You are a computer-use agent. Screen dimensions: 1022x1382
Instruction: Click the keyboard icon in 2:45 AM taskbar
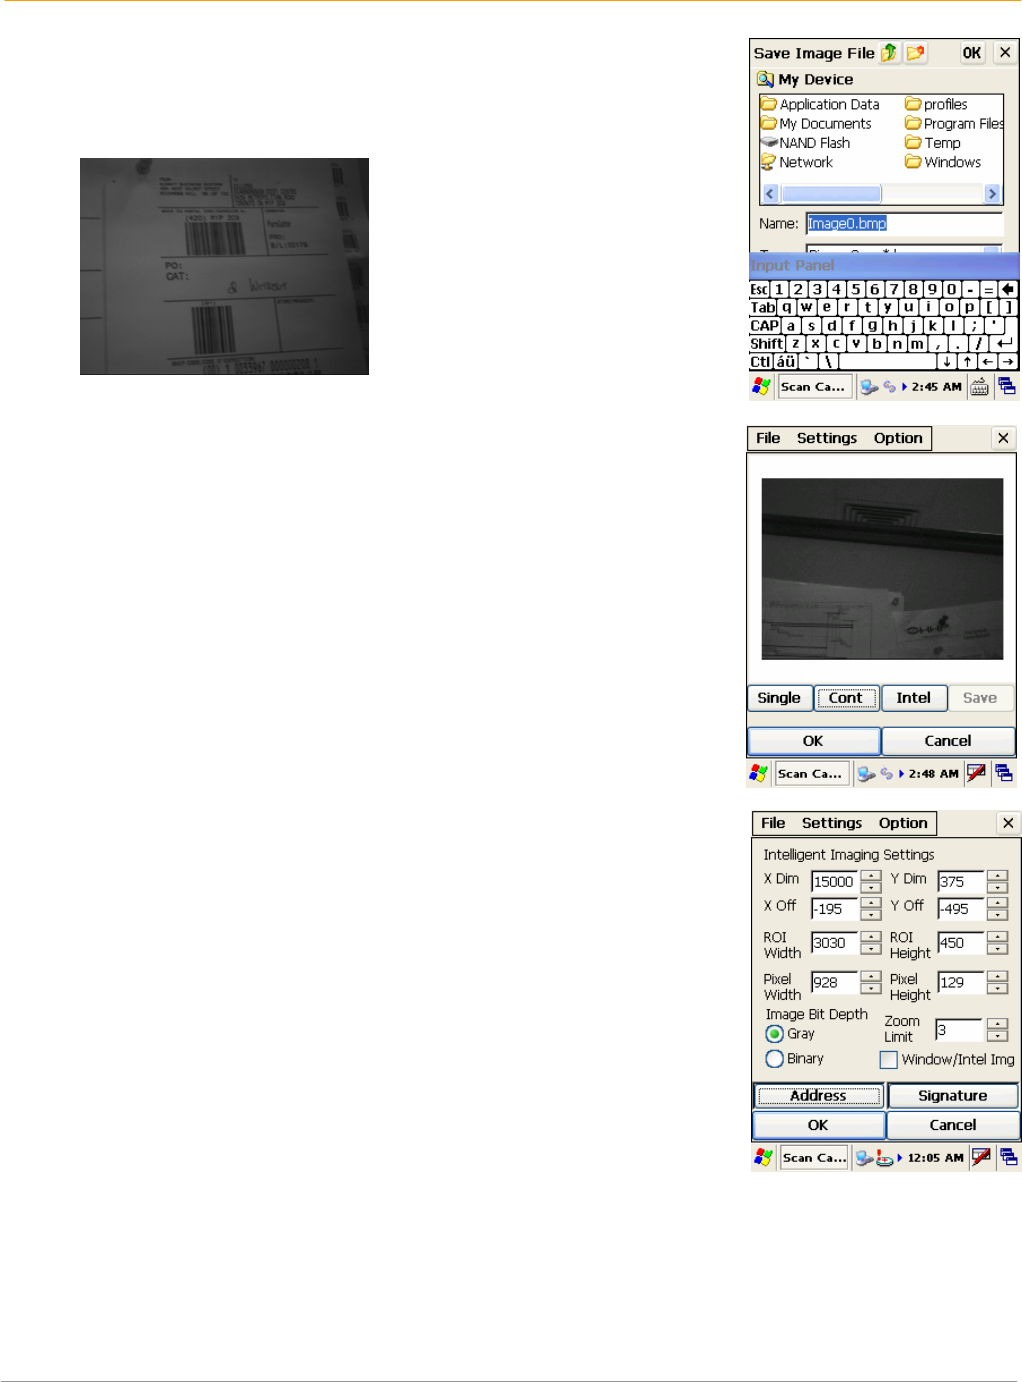pos(980,387)
